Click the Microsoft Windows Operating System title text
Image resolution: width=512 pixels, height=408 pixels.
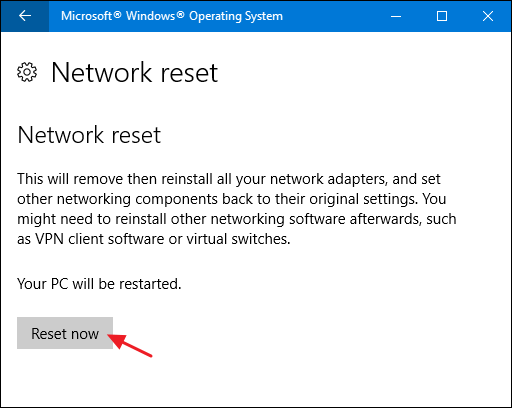tap(172, 16)
